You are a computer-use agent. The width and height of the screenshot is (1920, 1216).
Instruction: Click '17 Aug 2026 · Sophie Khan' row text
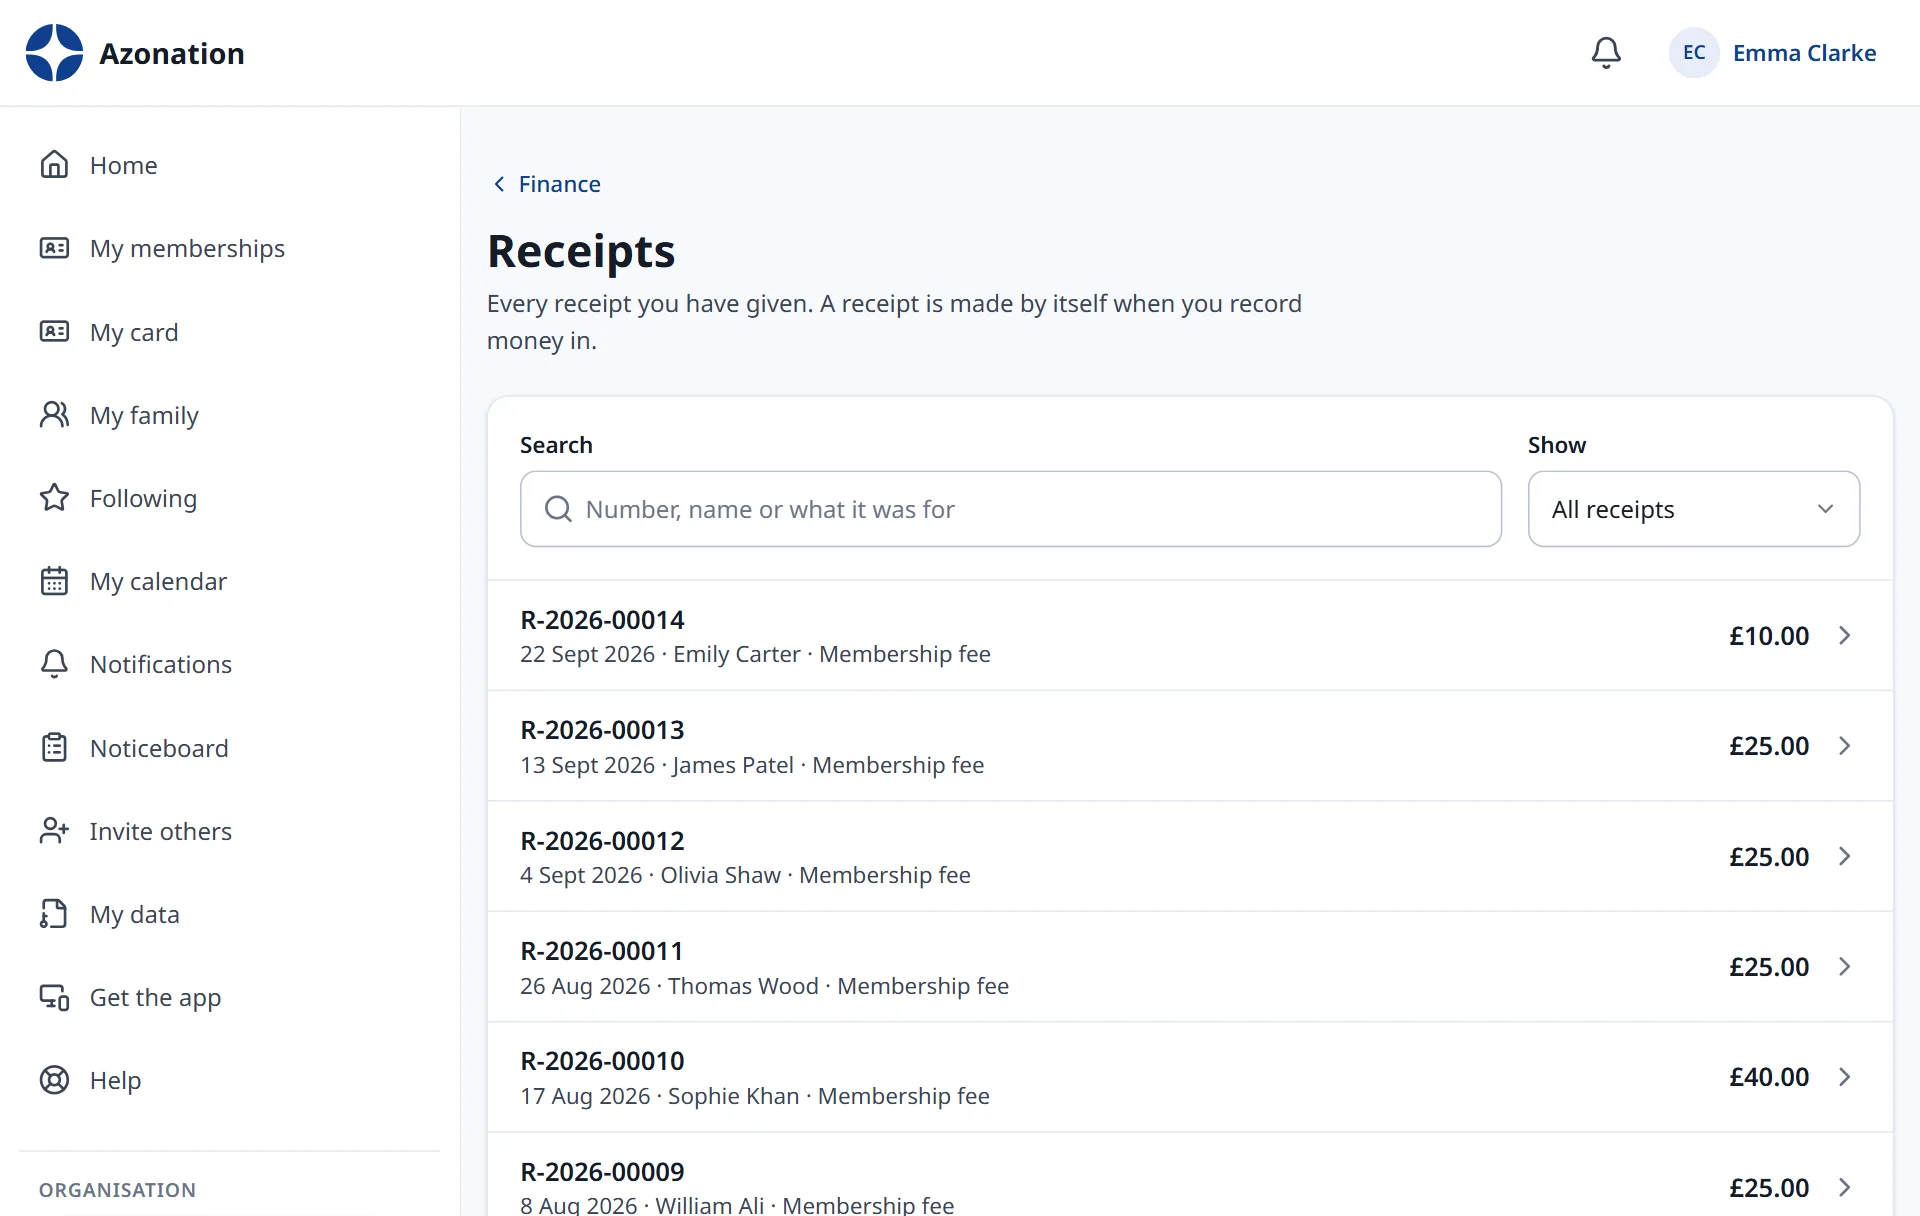pyautogui.click(x=660, y=1096)
